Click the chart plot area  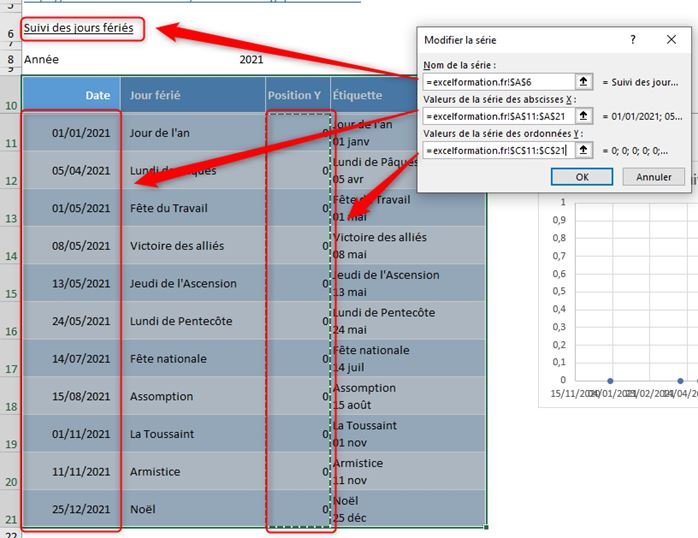[x=620, y=290]
